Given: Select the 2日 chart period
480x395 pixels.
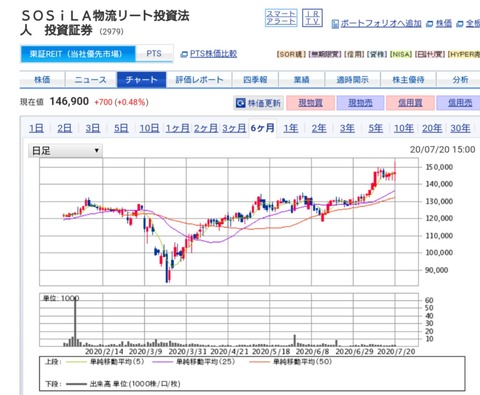Looking at the screenshot, I should (64, 128).
